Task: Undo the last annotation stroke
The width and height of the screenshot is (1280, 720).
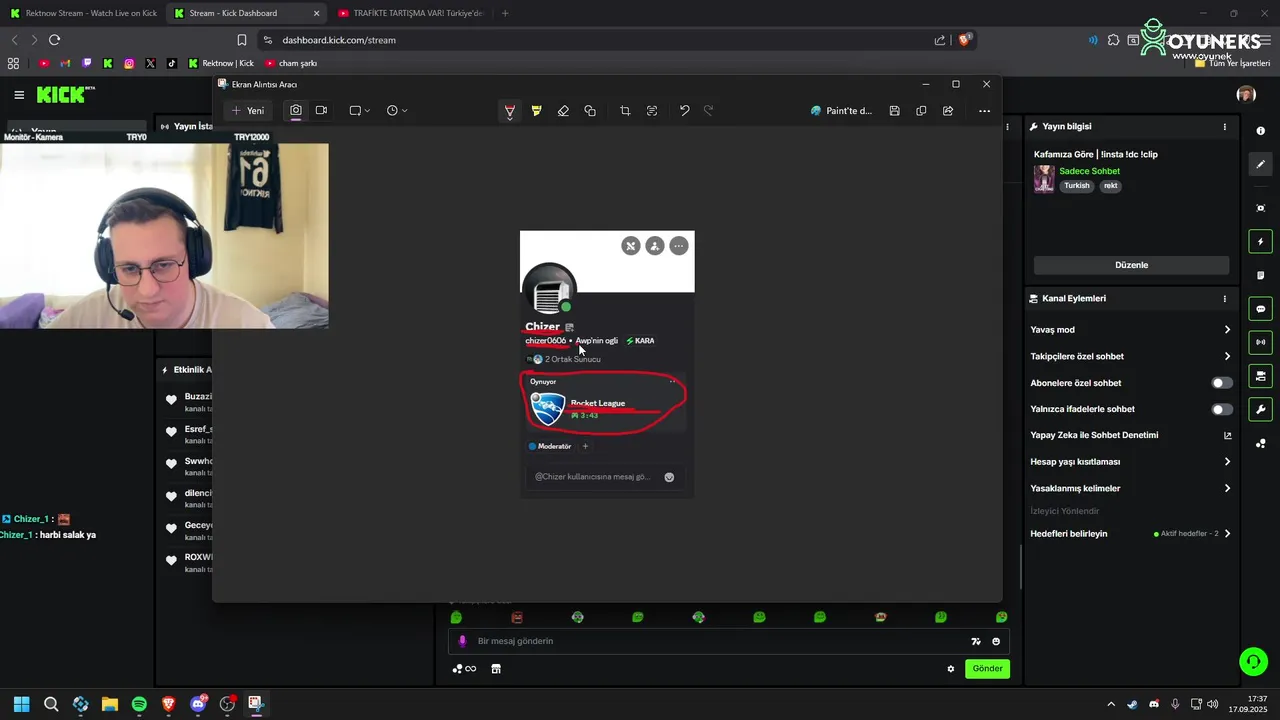Action: [684, 111]
